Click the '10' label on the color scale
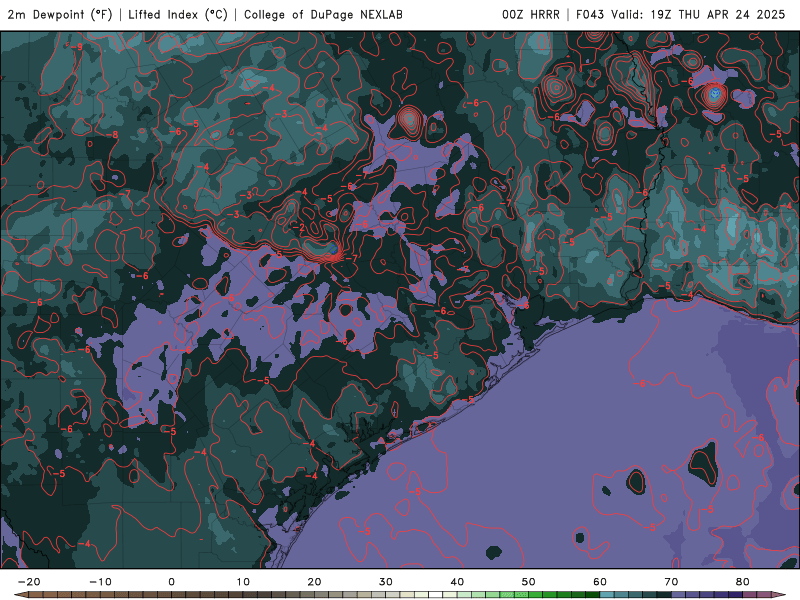800x600 pixels. tap(243, 582)
